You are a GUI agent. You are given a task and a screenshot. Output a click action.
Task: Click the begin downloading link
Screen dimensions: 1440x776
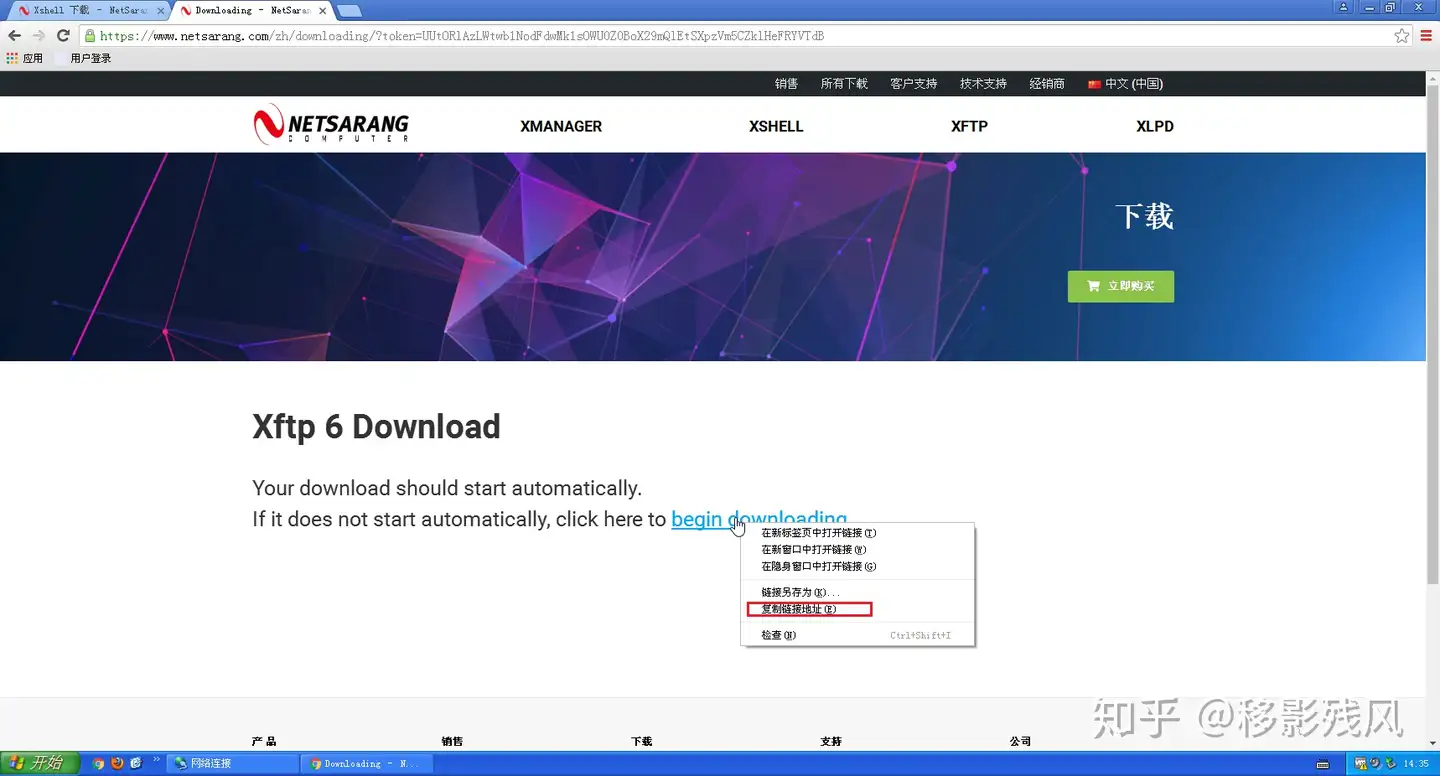759,519
